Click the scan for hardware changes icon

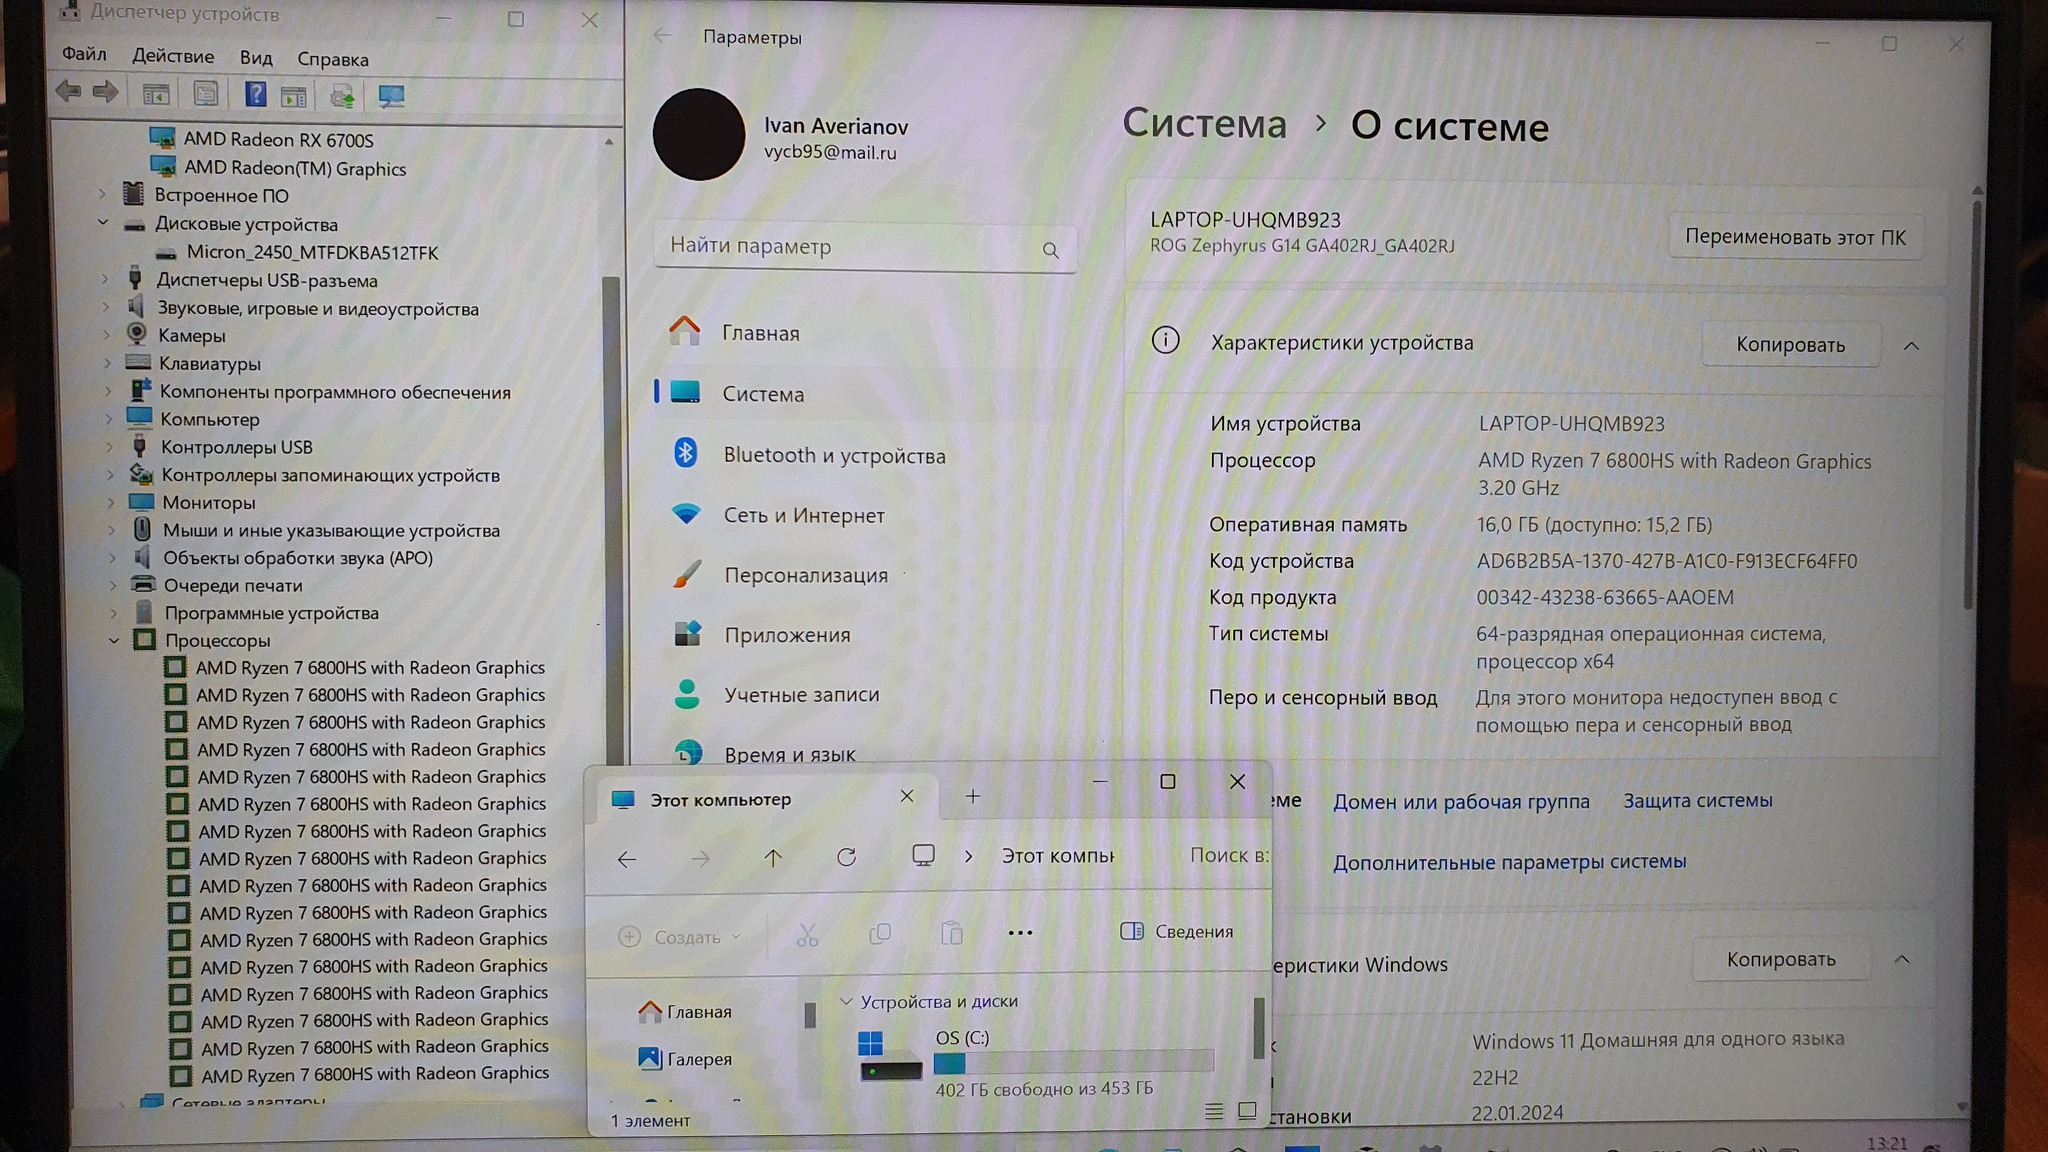391,96
